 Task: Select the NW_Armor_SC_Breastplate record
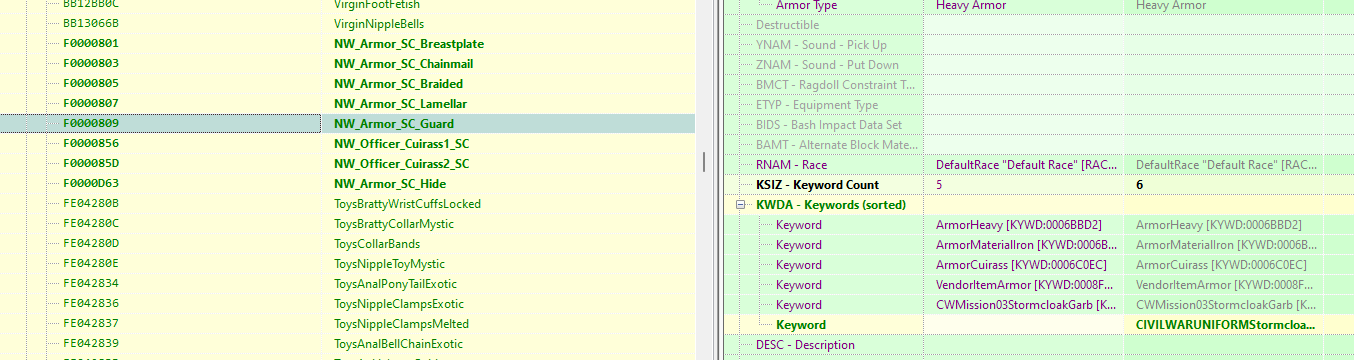click(x=409, y=44)
